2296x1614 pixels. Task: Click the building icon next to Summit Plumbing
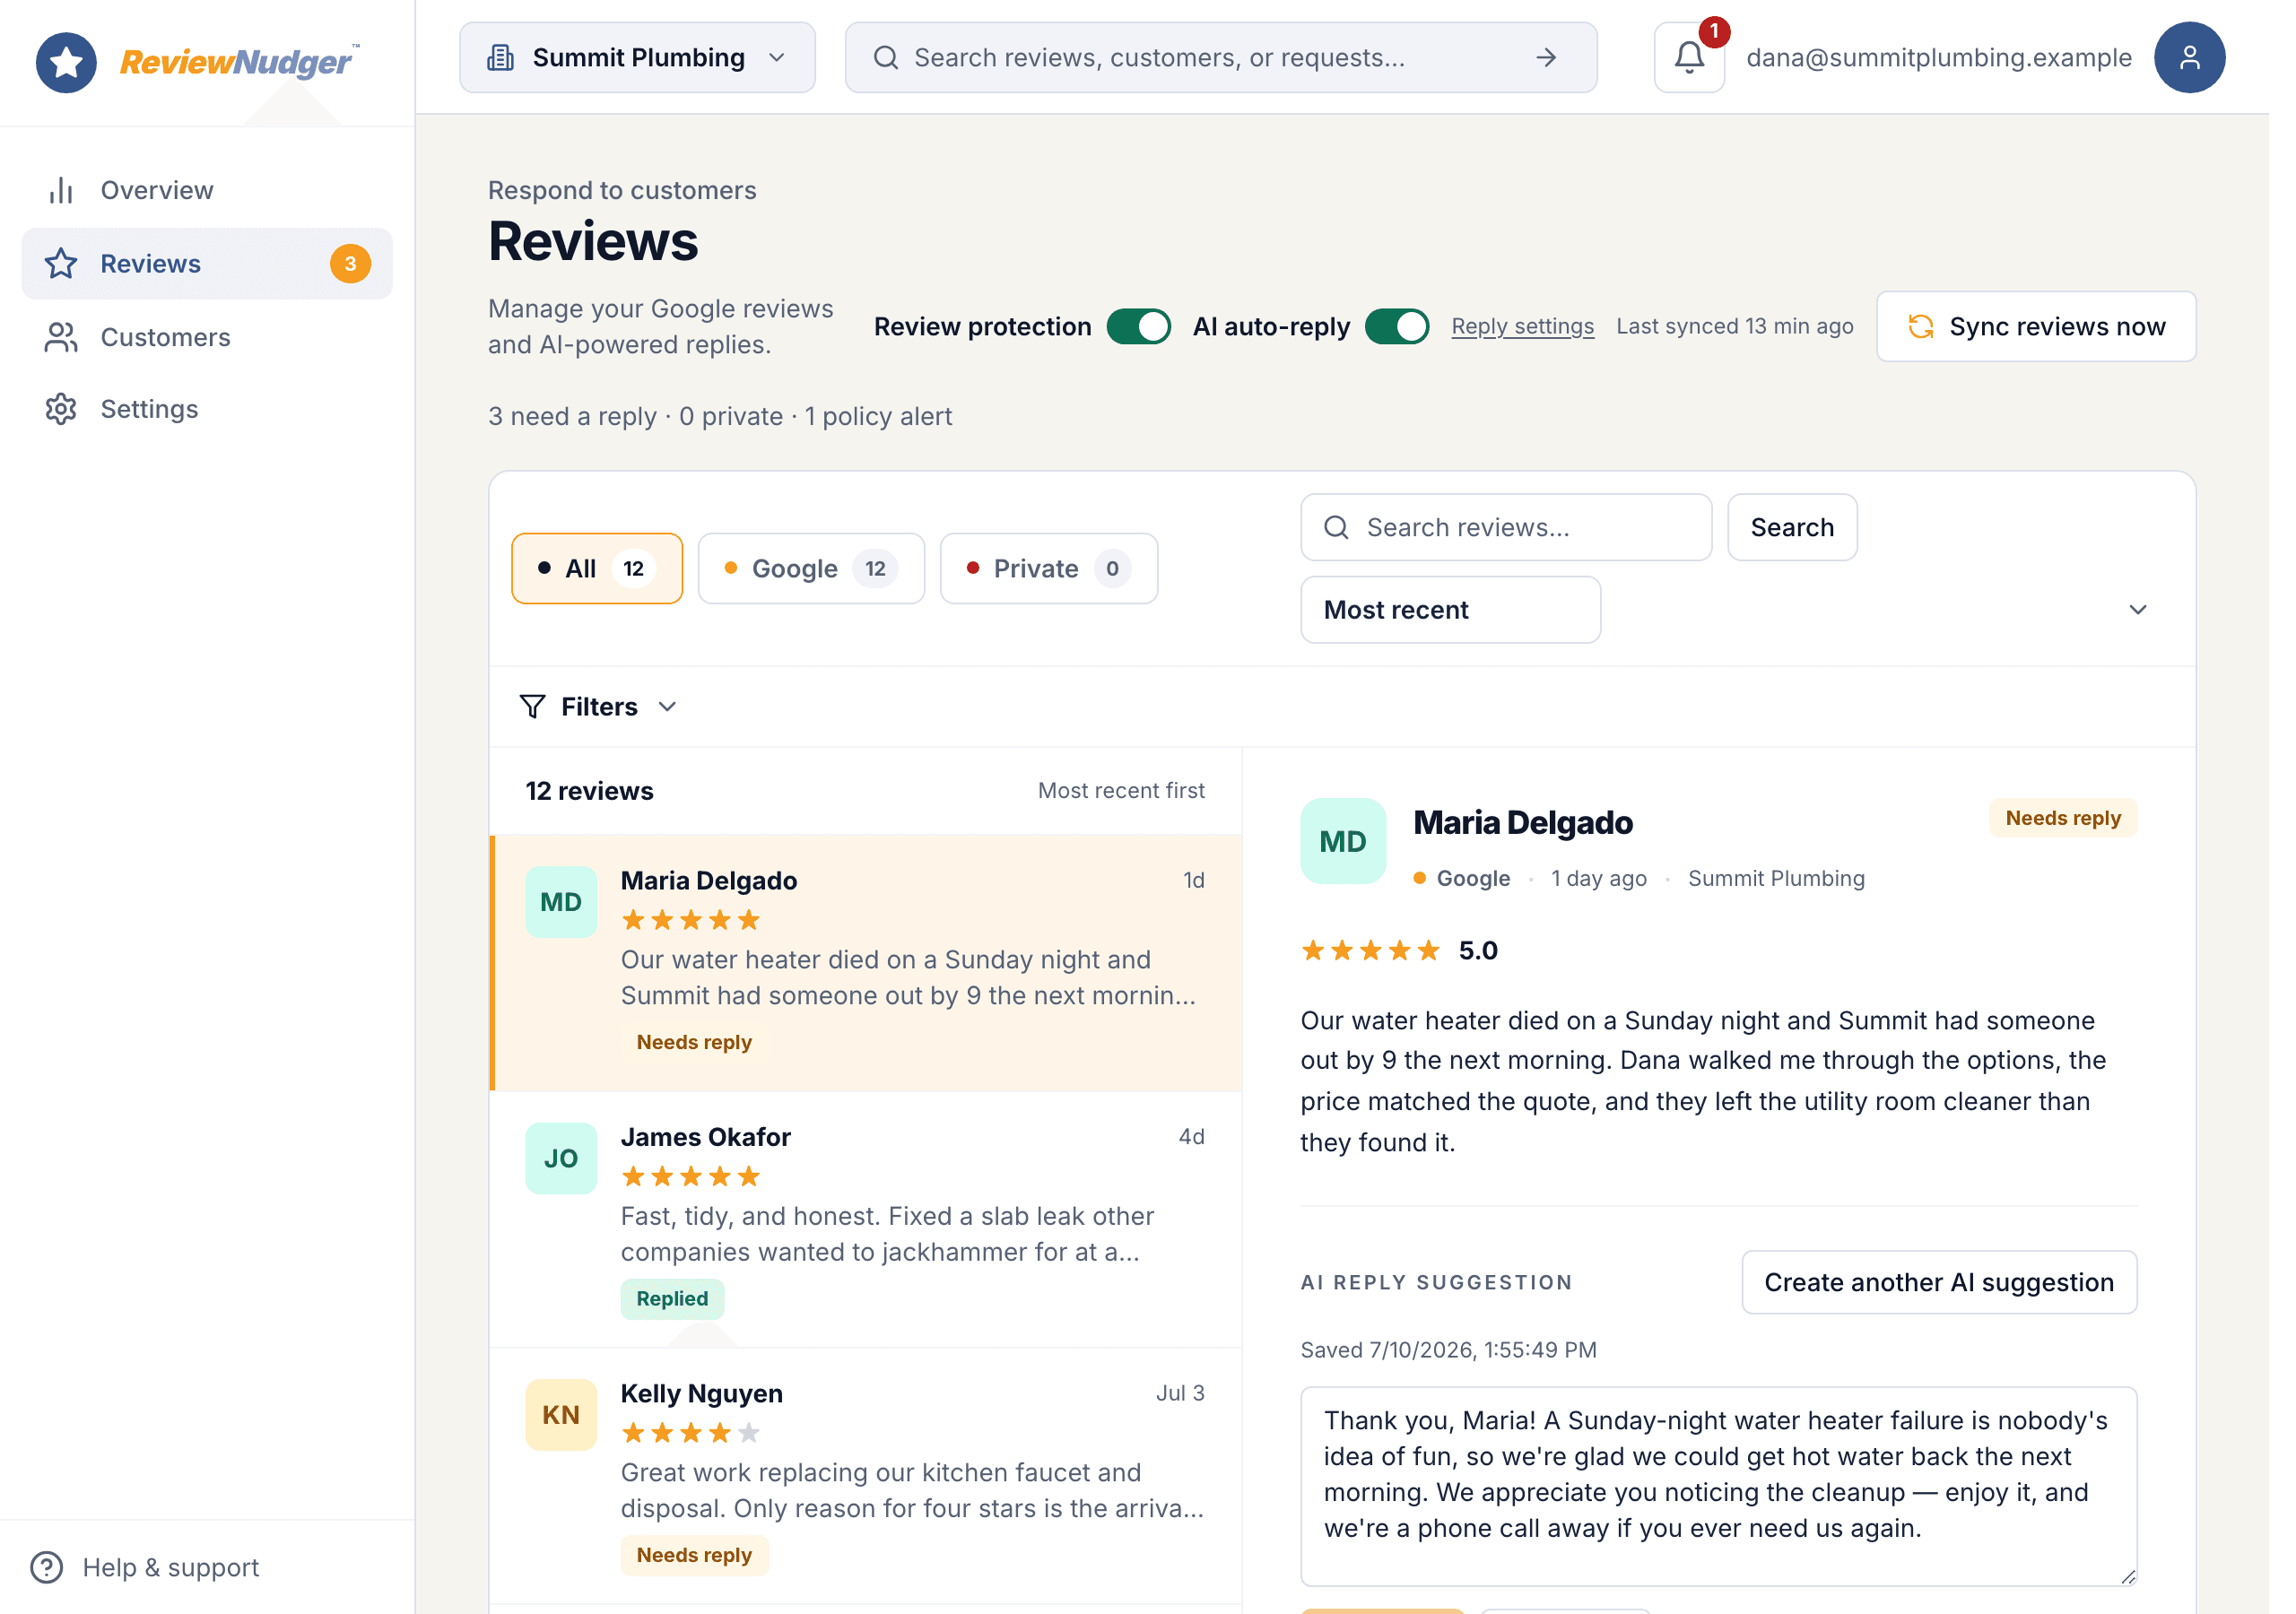(x=506, y=58)
